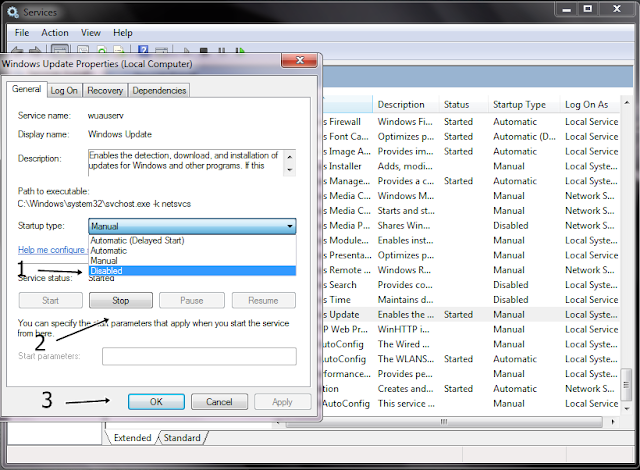Click the greyed Pause button
Screen dimensions: 640x470
point(192,300)
